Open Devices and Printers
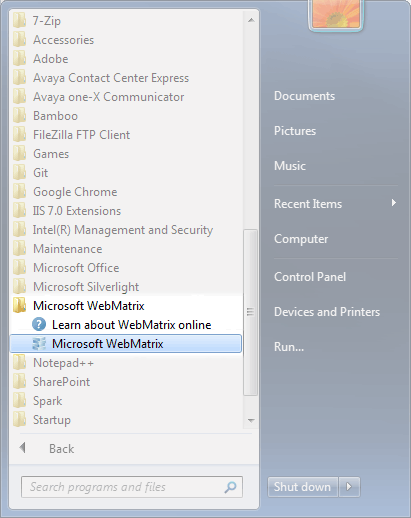 327,312
